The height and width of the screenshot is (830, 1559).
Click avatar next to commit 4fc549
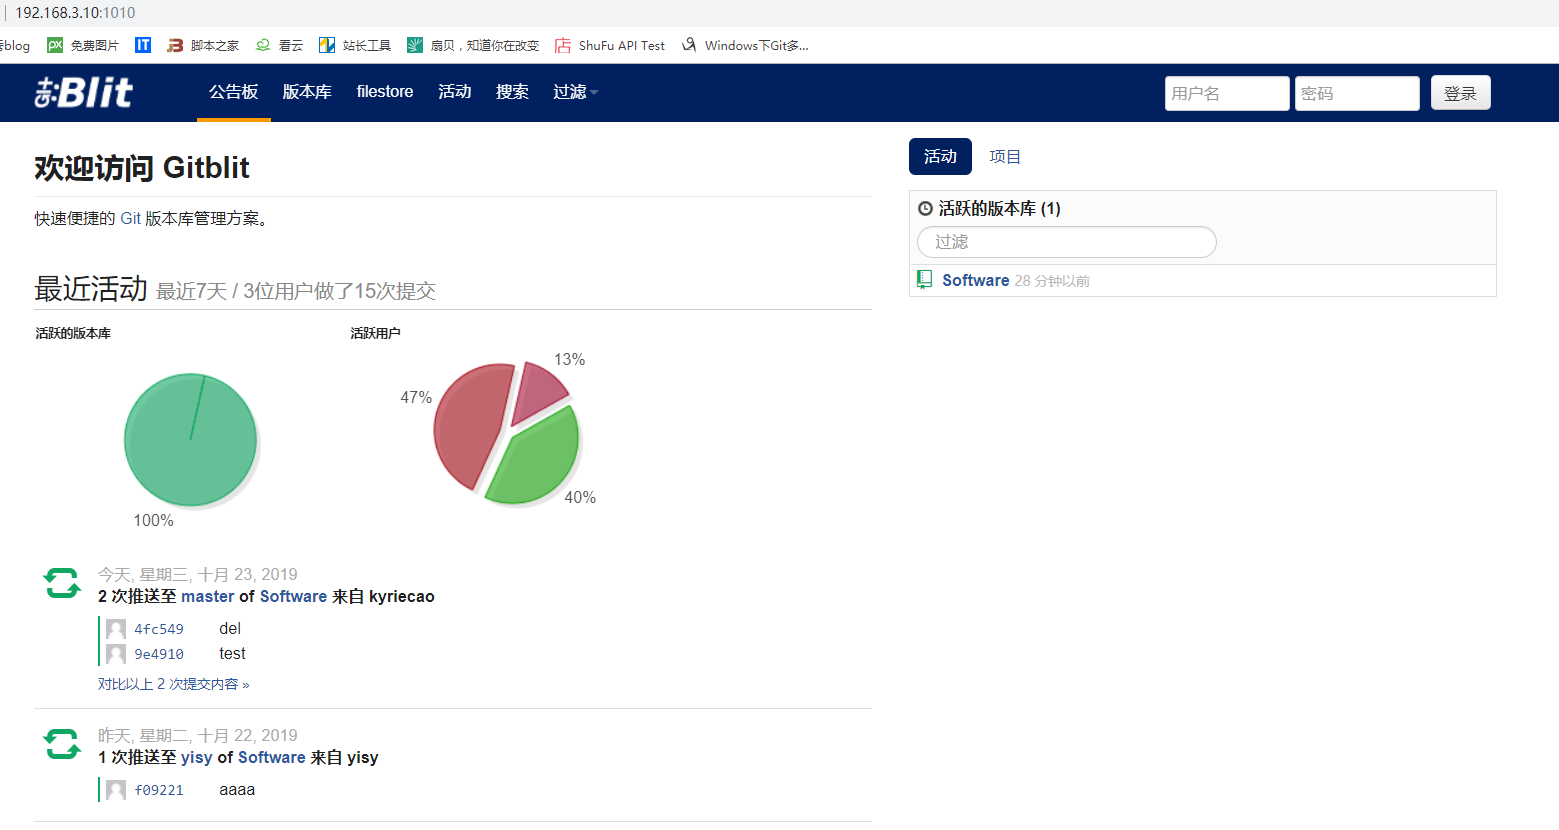116,629
